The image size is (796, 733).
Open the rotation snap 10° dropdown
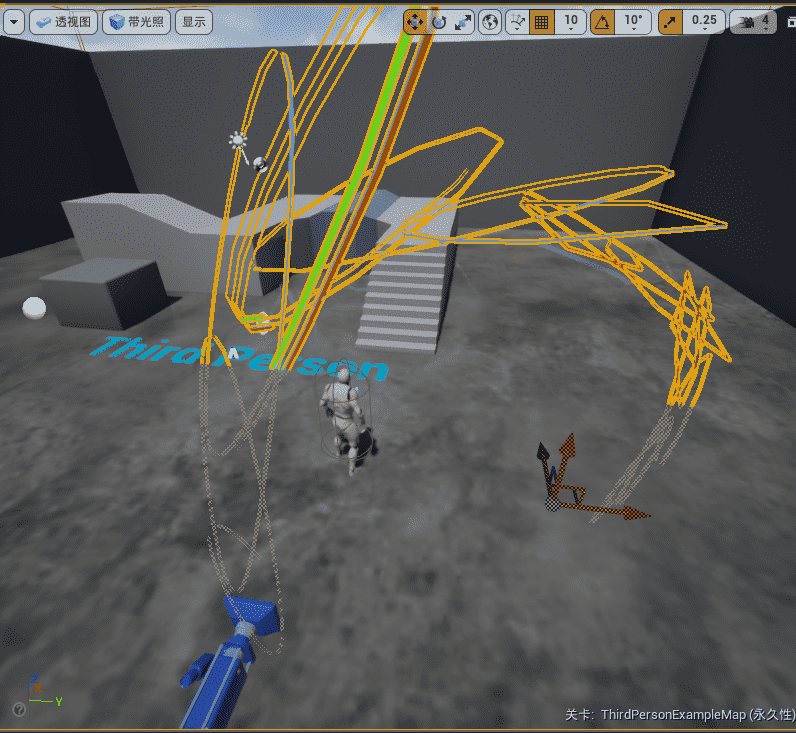[x=634, y=21]
